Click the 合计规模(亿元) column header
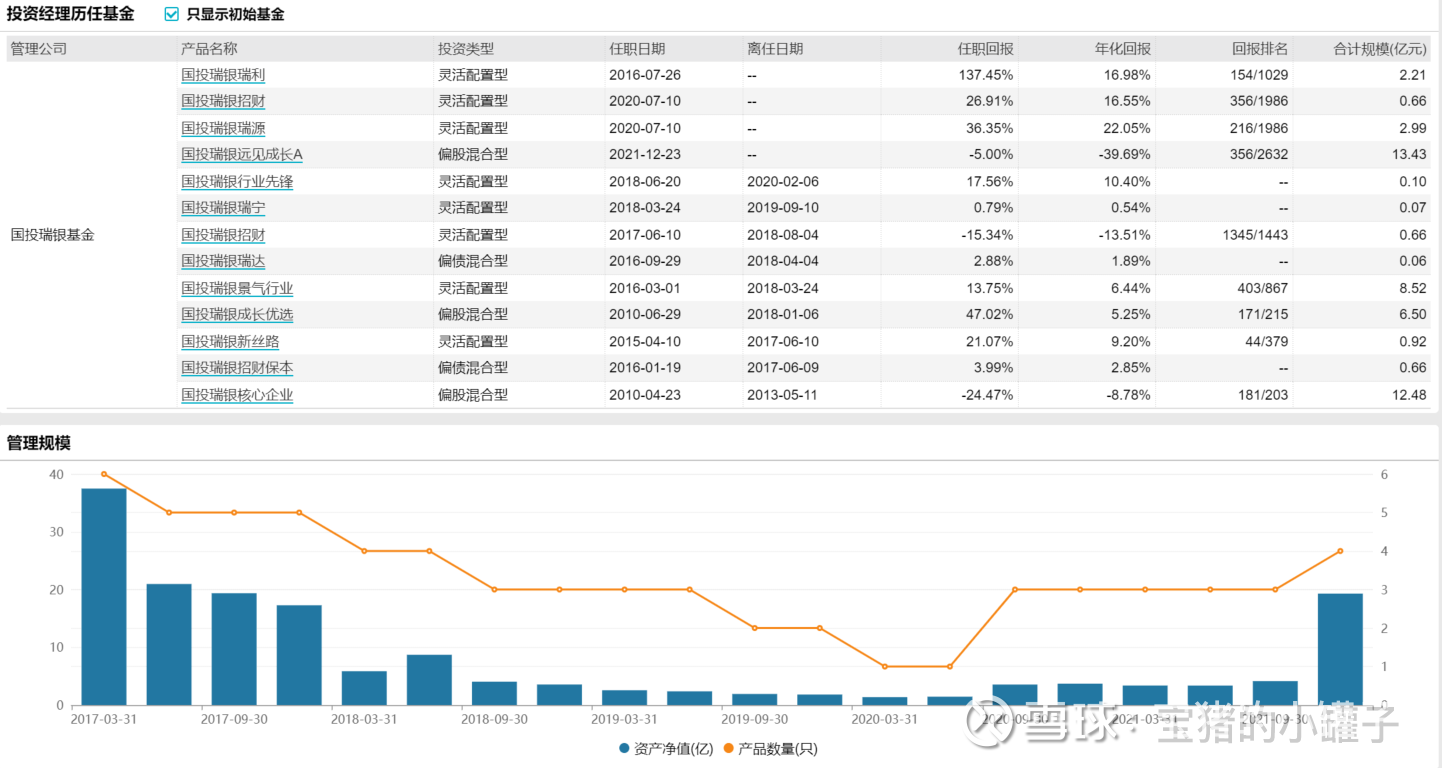Screen dimensions: 1442x768 1380,48
